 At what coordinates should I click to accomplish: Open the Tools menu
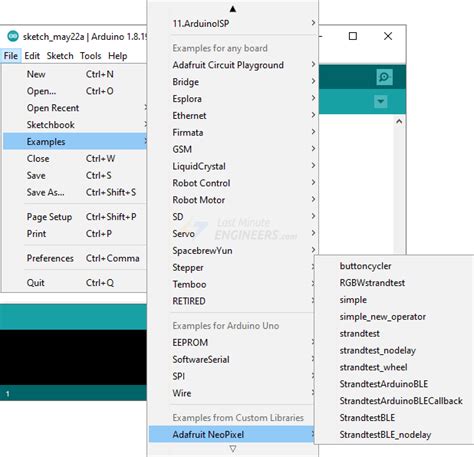(90, 56)
